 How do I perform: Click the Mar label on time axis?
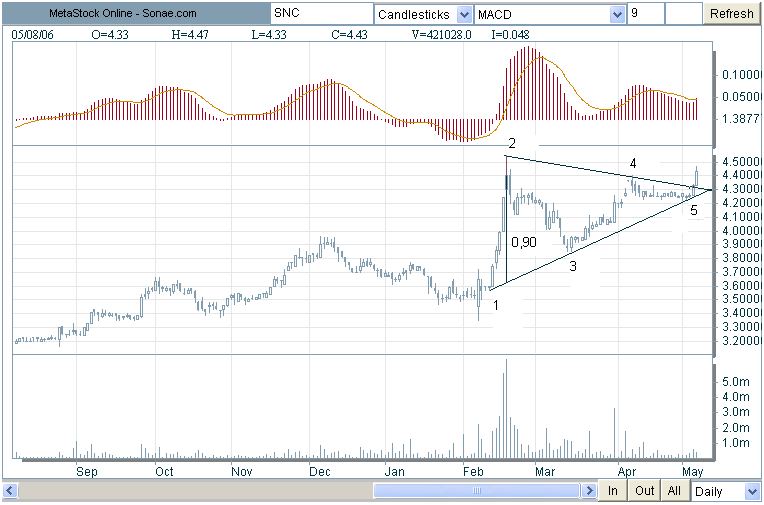(x=545, y=472)
